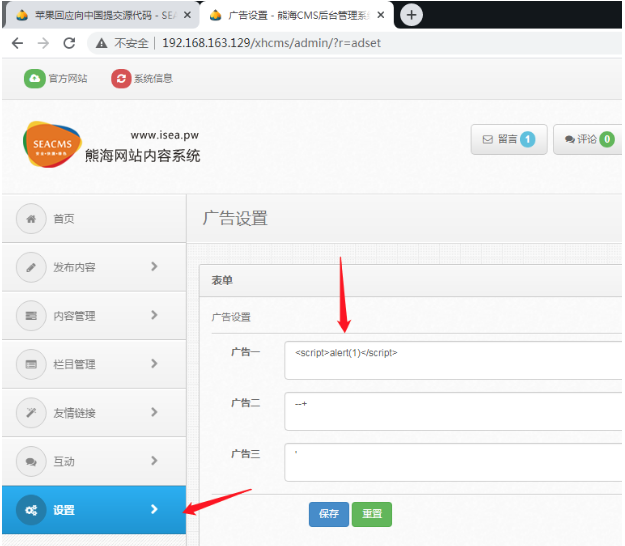
Task: Go back using the browser back arrow
Action: coord(18,43)
